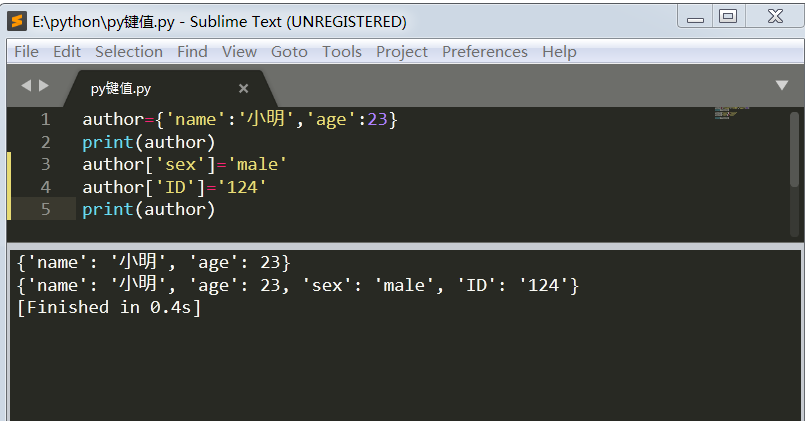Maximize the Sublime Text window
The height and width of the screenshot is (421, 805).
tap(728, 16)
